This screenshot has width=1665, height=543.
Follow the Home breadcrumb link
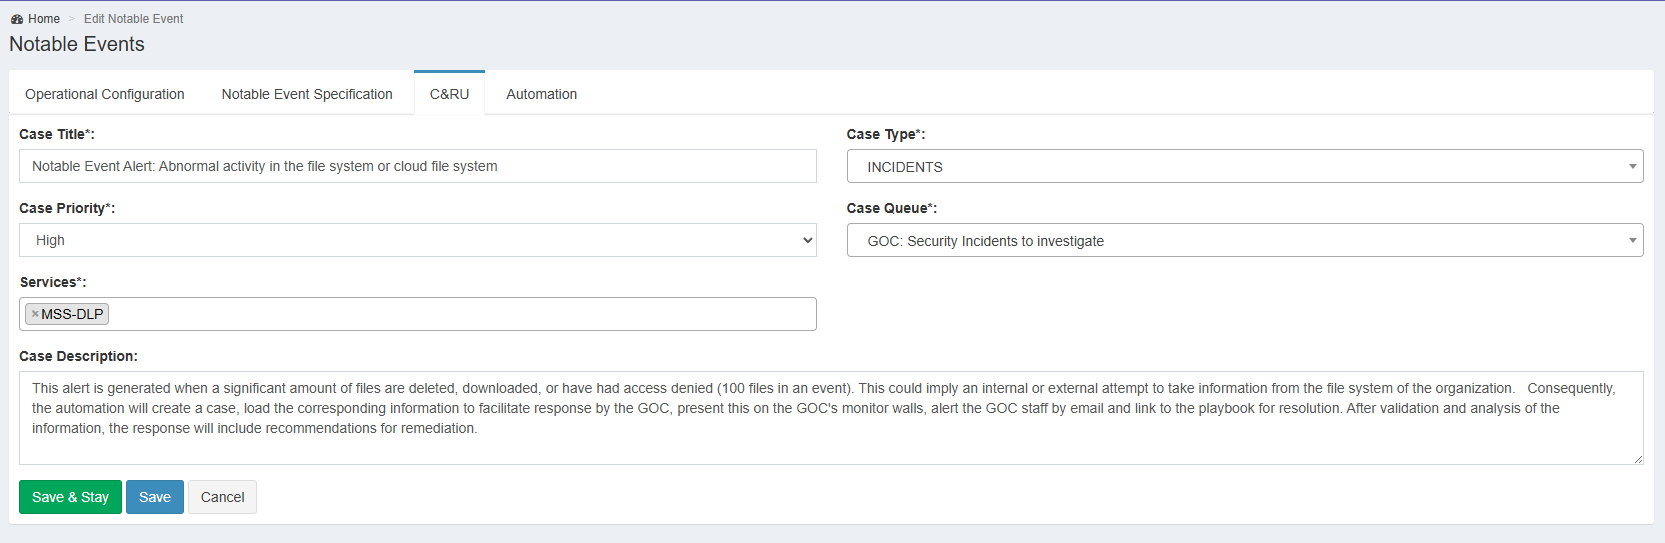[x=44, y=19]
